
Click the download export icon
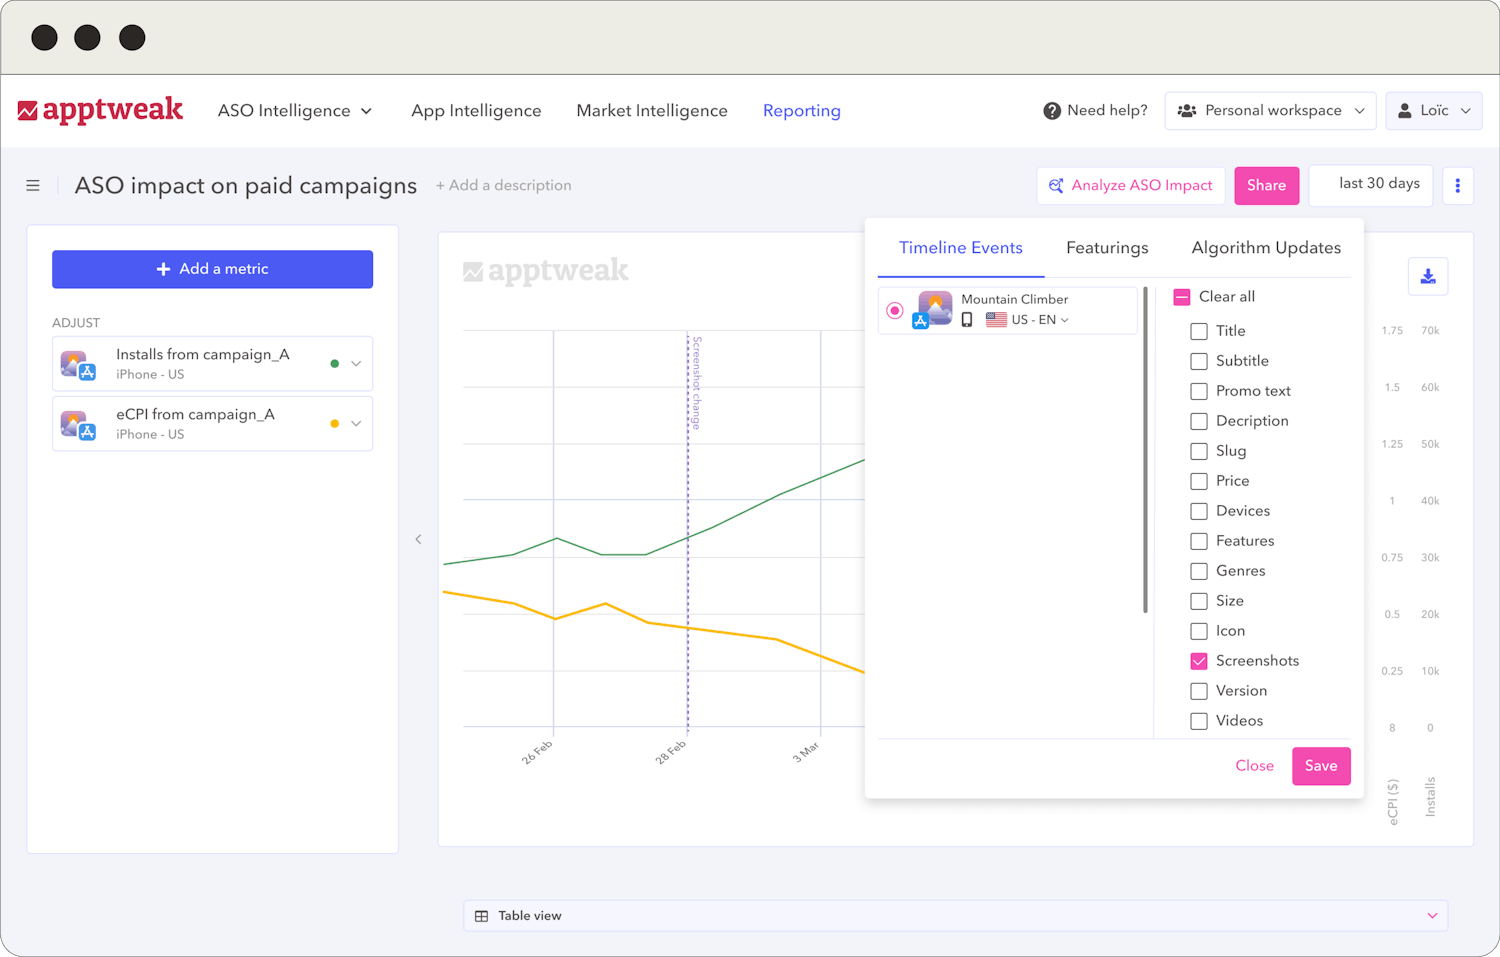[1427, 276]
